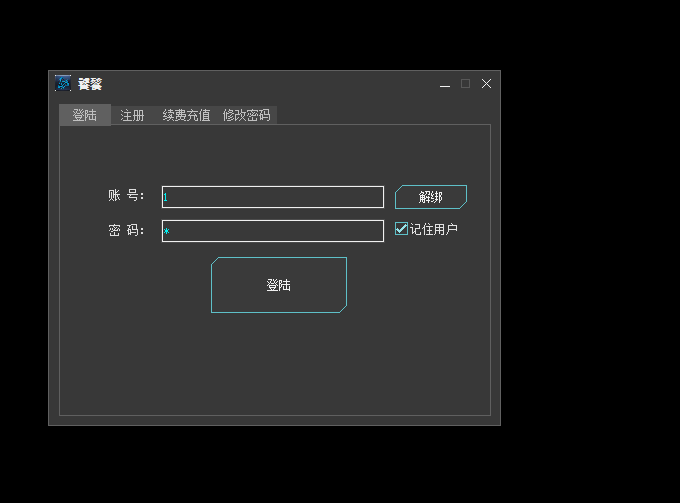This screenshot has height=503, width=680.
Task: Click the disabled maximize window button
Action: point(465,84)
